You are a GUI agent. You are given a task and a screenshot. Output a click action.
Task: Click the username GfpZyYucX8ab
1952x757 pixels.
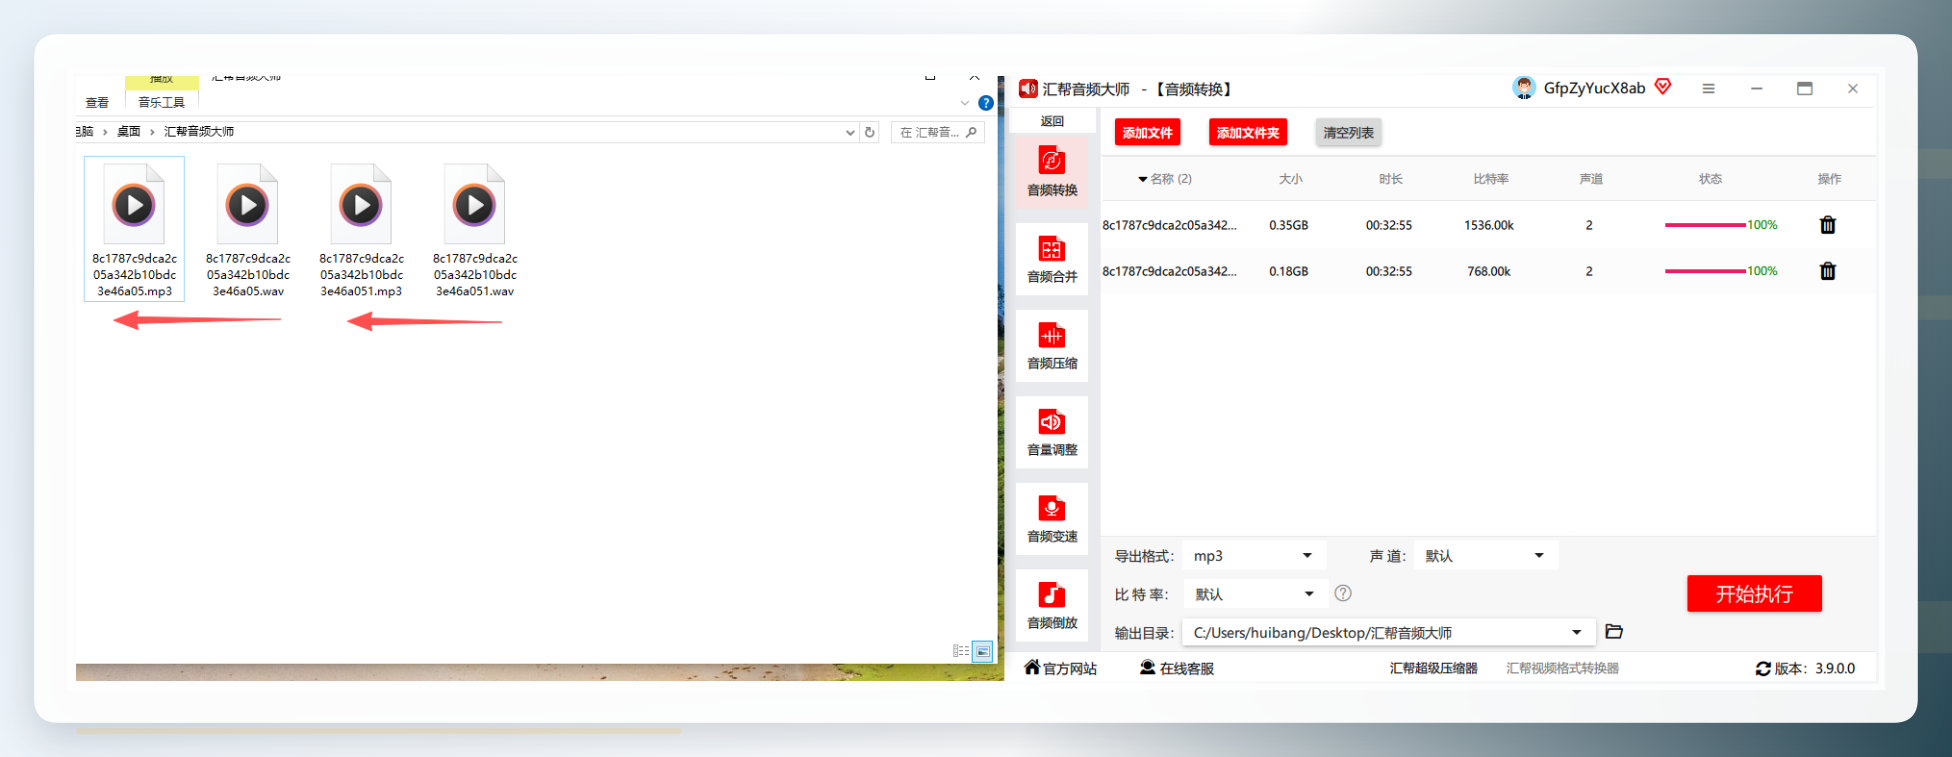(x=1594, y=88)
